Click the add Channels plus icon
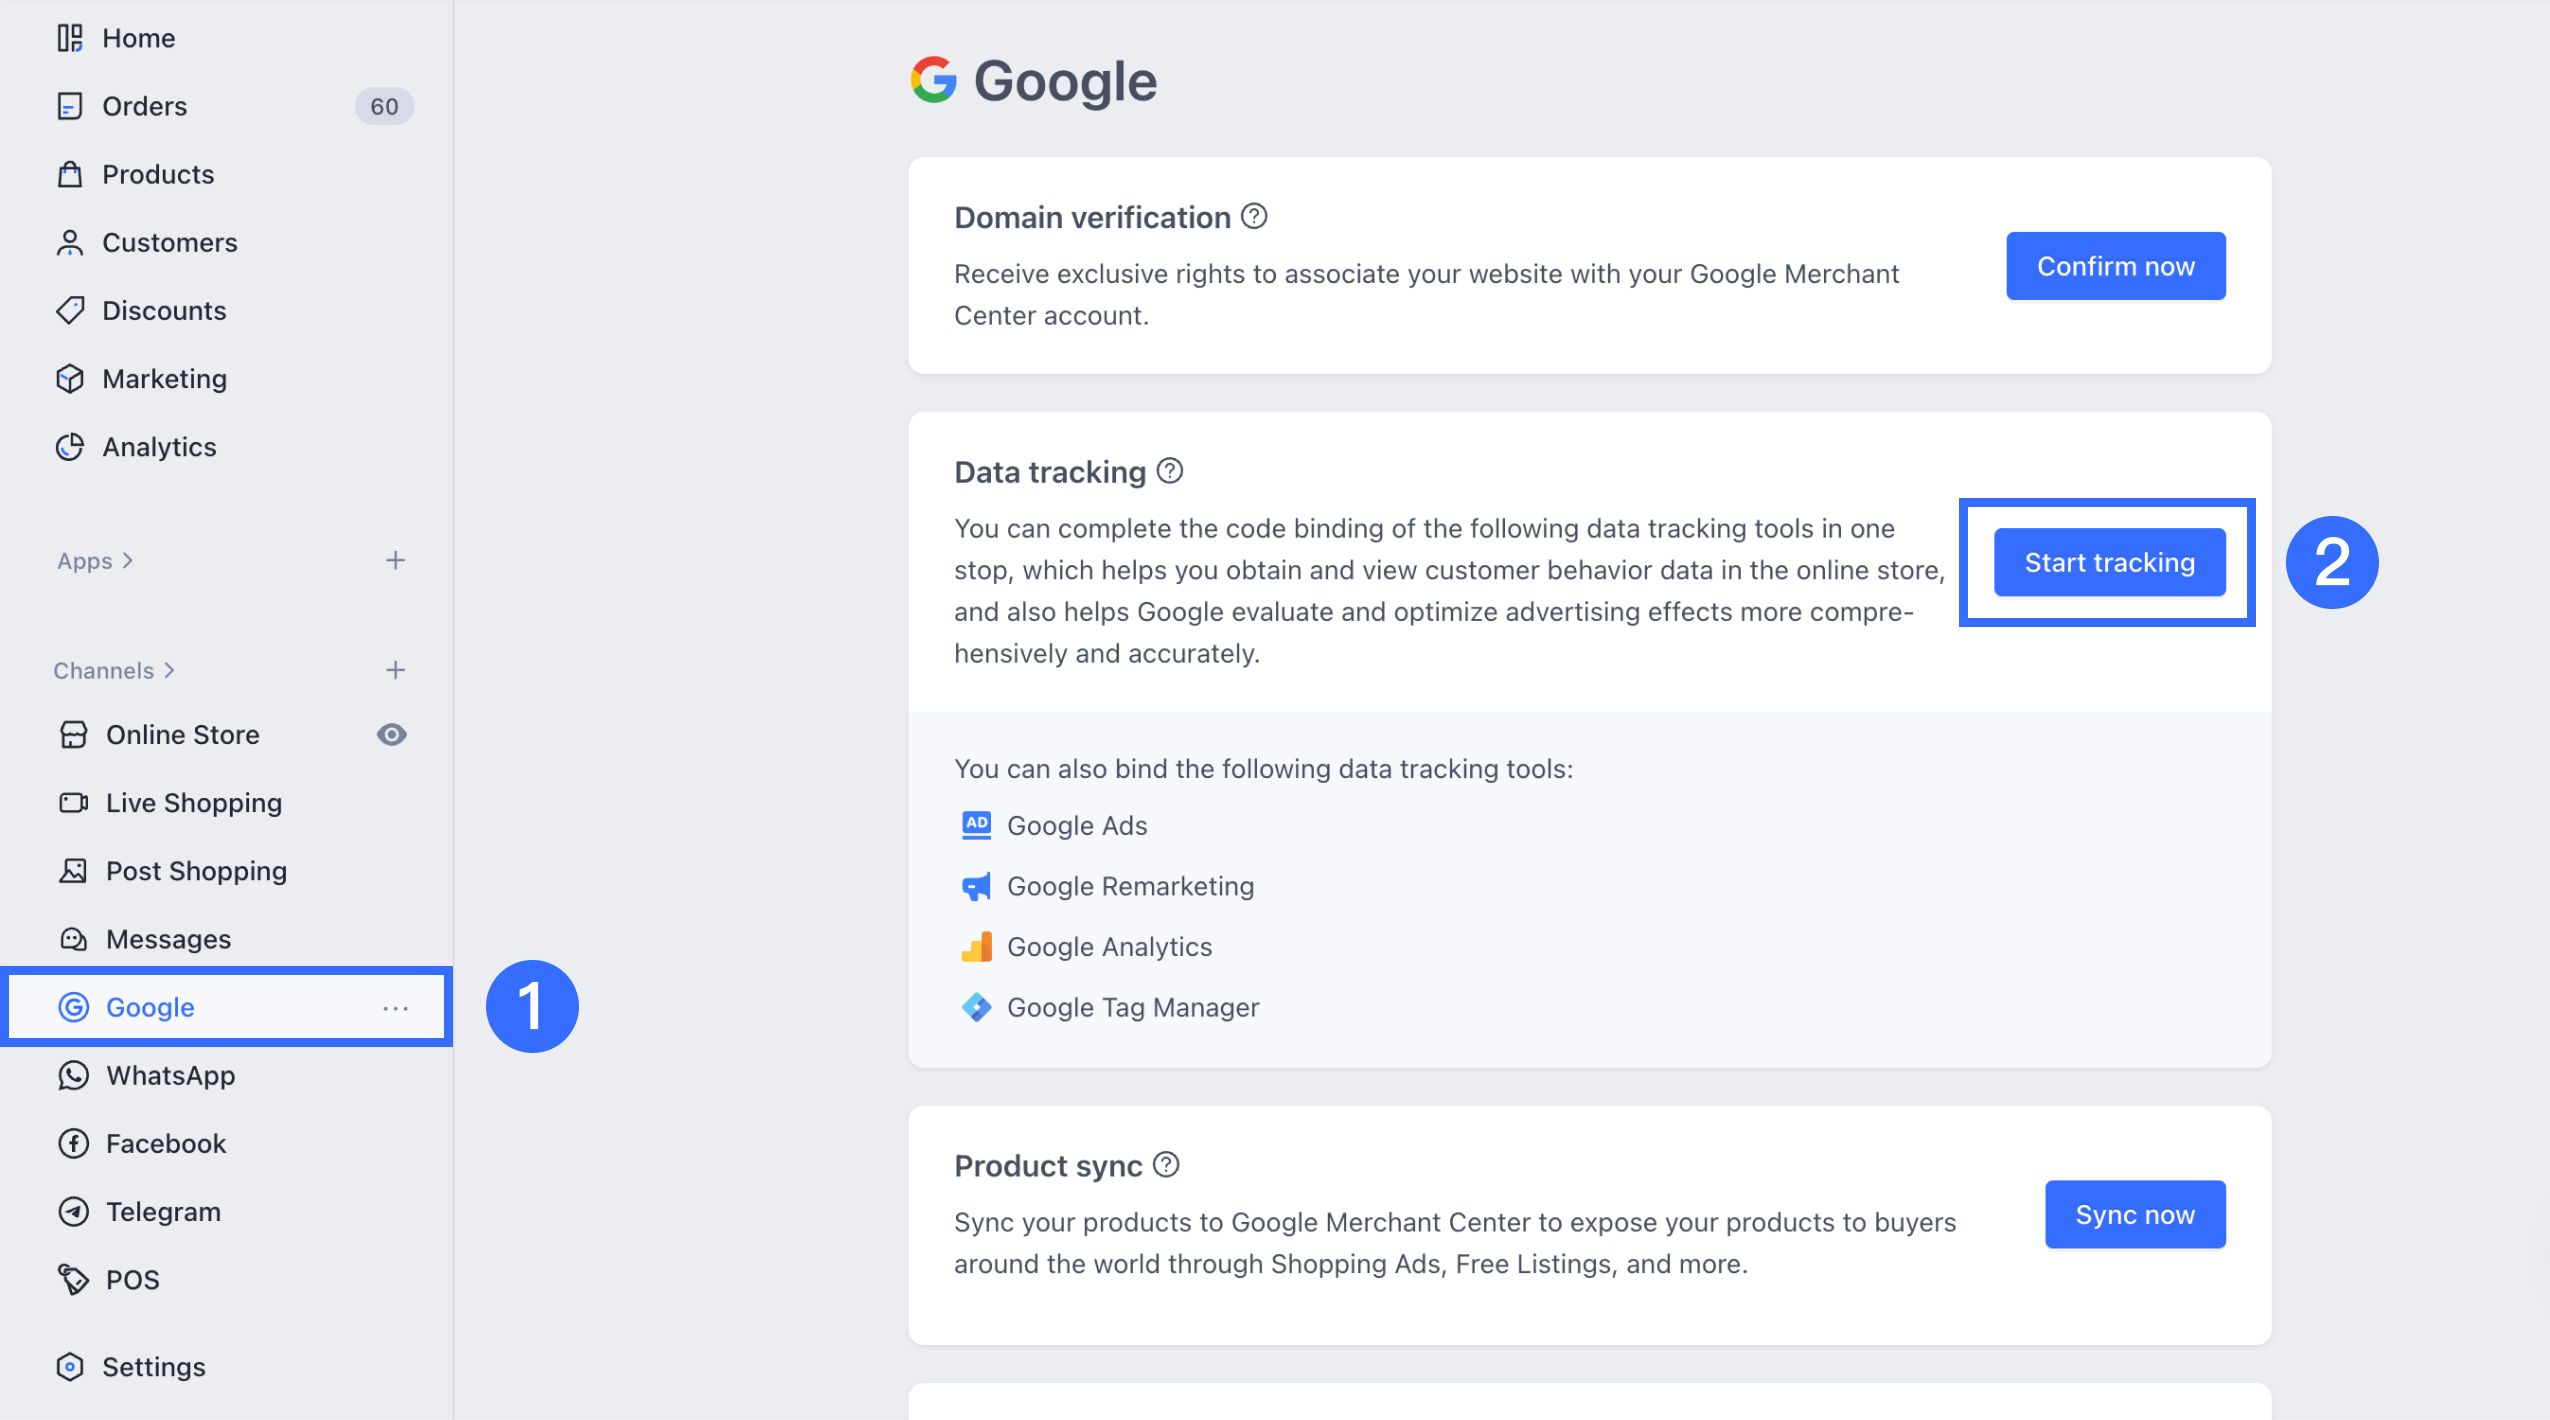 [x=395, y=670]
